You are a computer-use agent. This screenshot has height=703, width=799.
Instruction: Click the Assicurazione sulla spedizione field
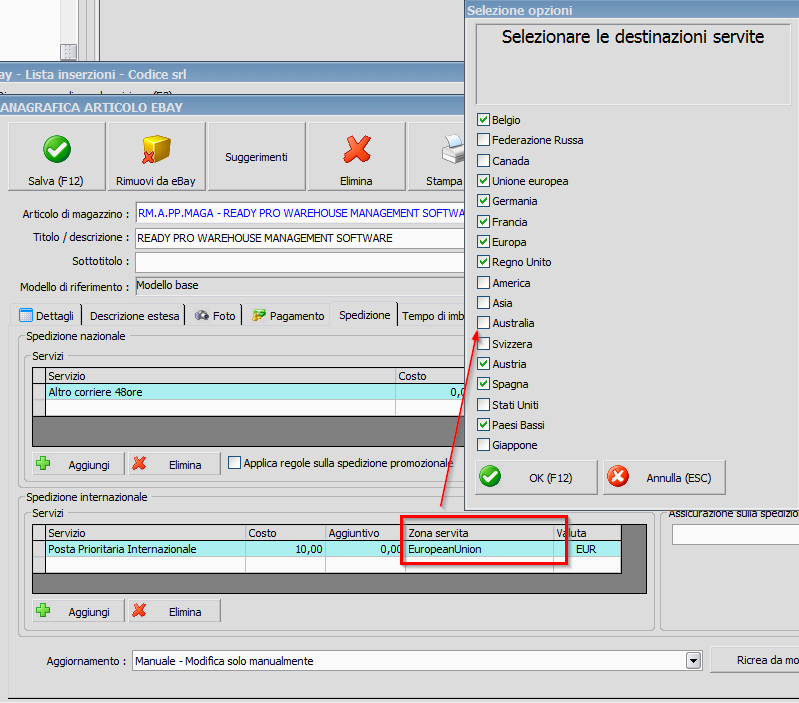coord(735,535)
